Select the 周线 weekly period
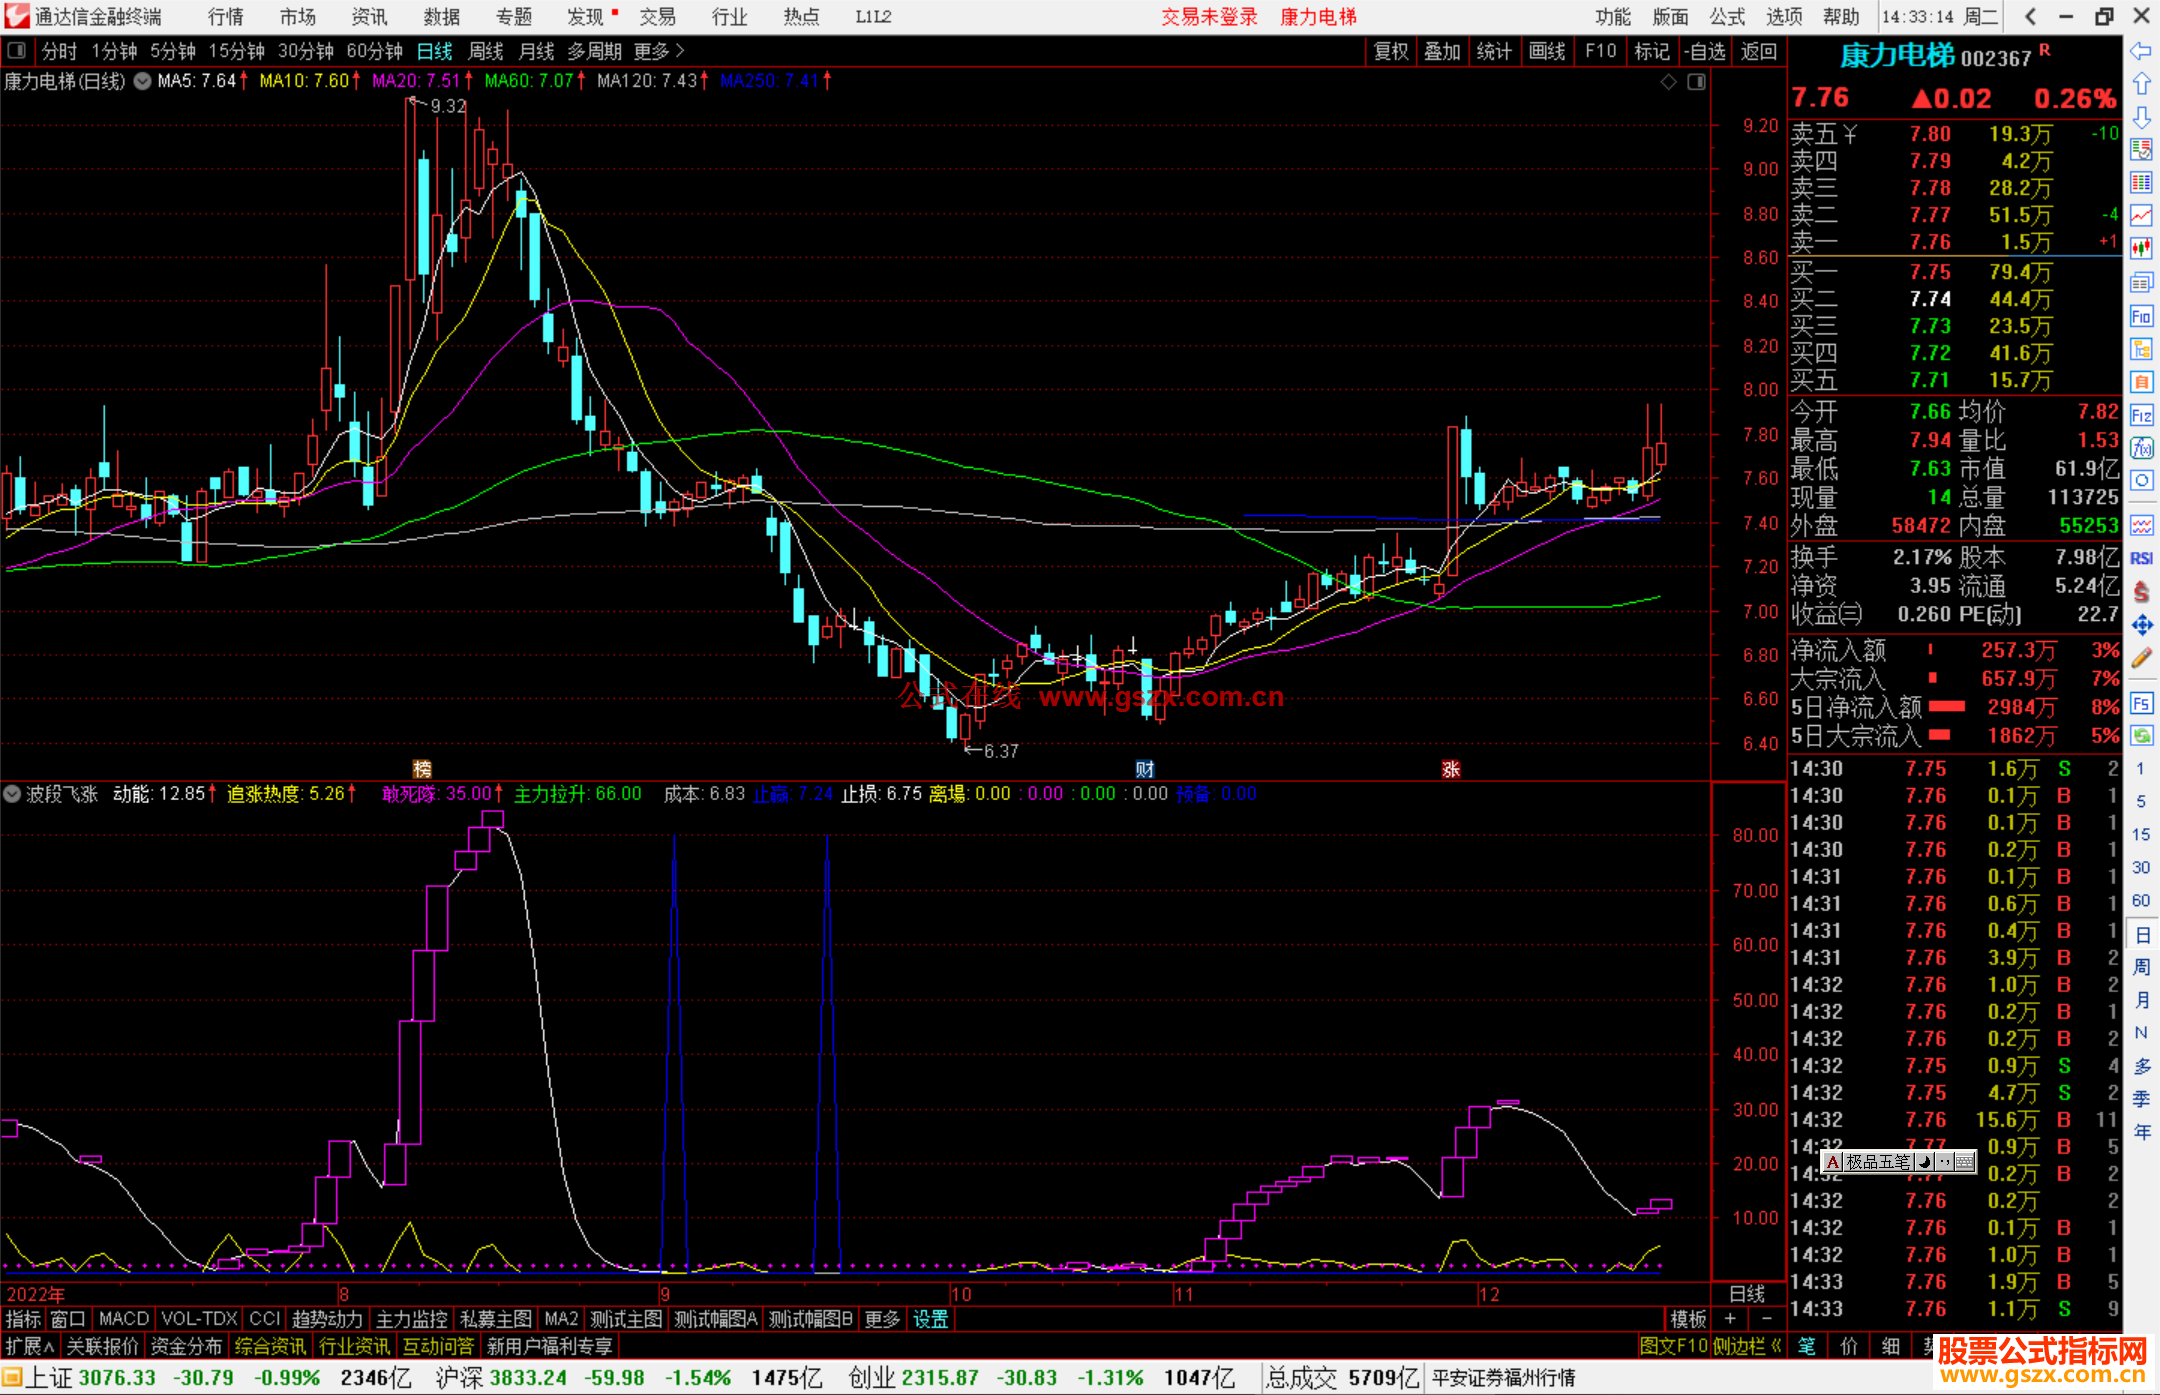Image resolution: width=2160 pixels, height=1395 pixels. point(486,51)
